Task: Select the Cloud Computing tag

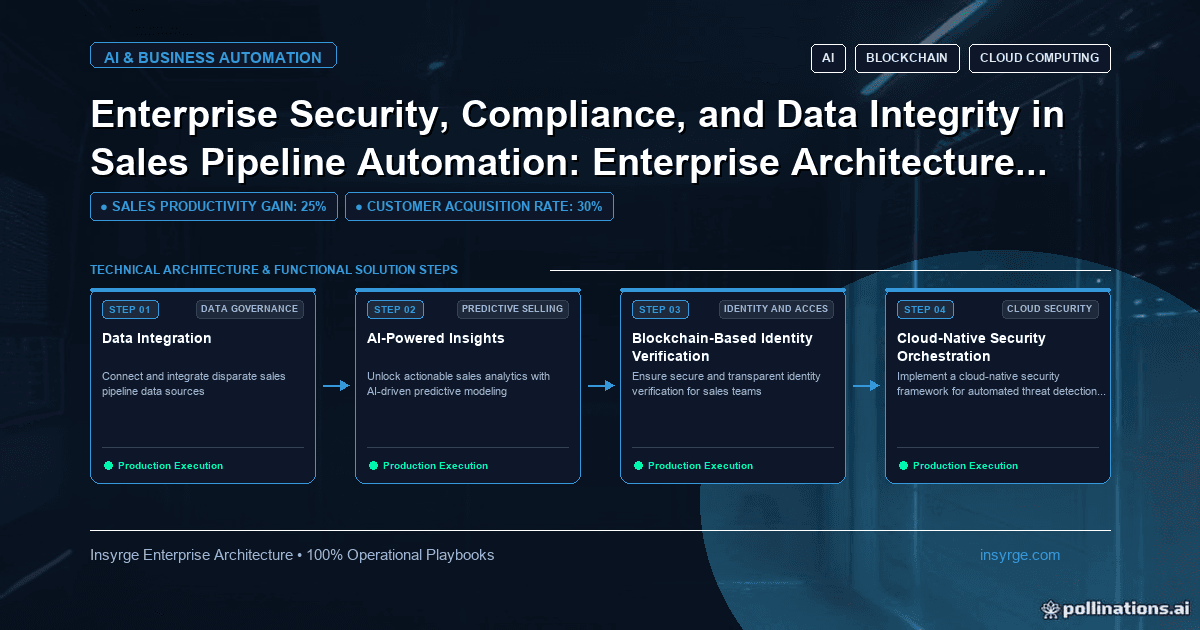Action: [x=1039, y=58]
